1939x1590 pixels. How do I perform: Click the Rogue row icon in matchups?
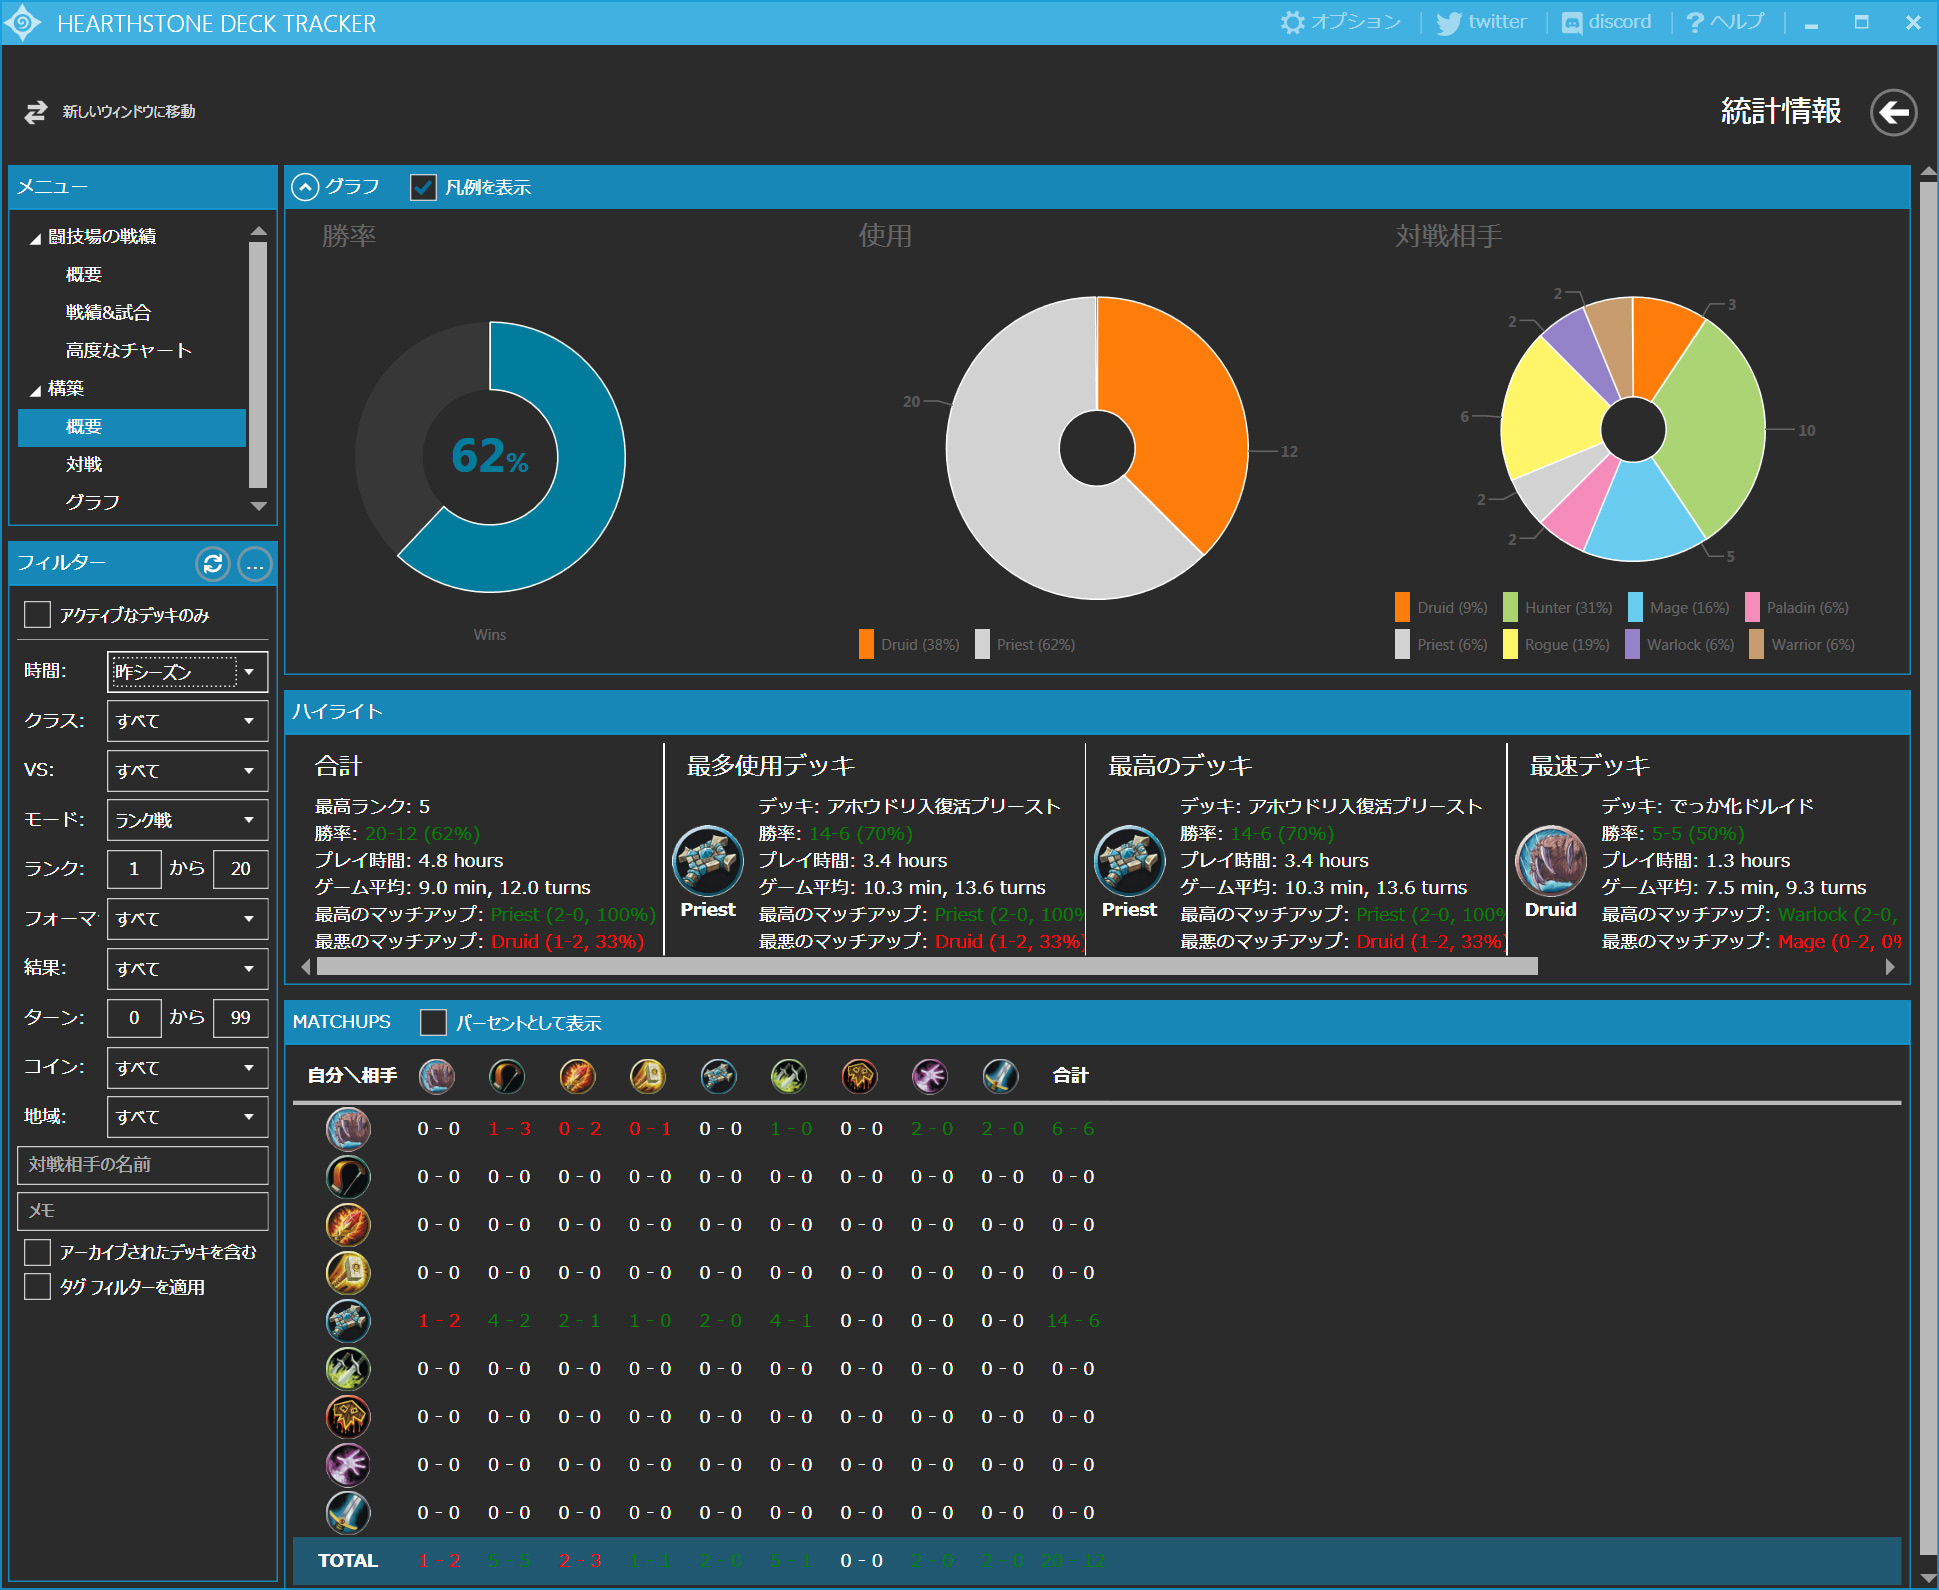coord(348,1369)
